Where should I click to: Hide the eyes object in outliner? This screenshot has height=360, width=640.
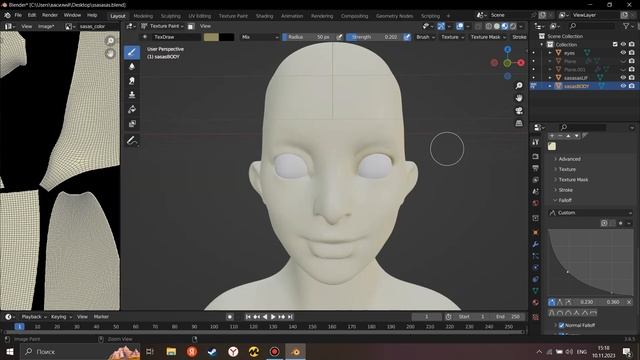click(623, 53)
